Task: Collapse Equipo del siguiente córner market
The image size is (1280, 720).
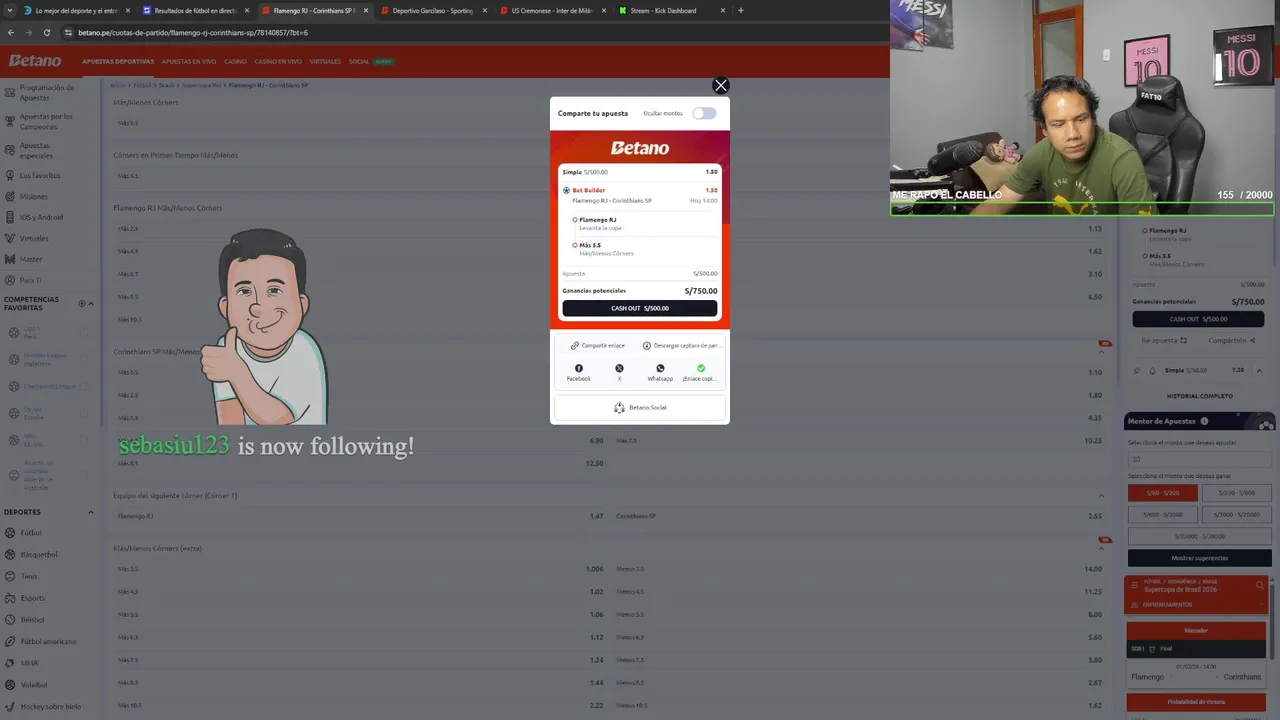Action: pos(1102,496)
